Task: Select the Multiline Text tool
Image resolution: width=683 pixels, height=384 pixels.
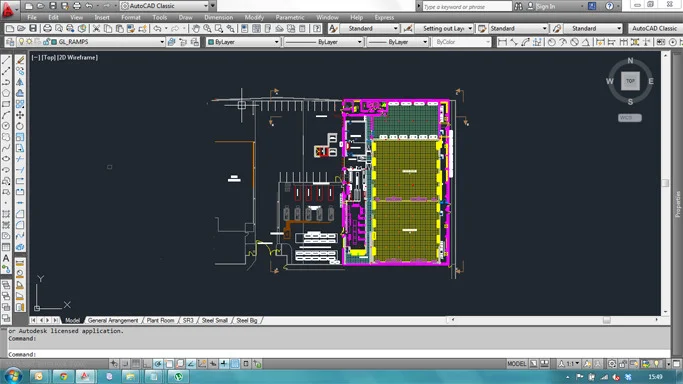Action: point(6,258)
